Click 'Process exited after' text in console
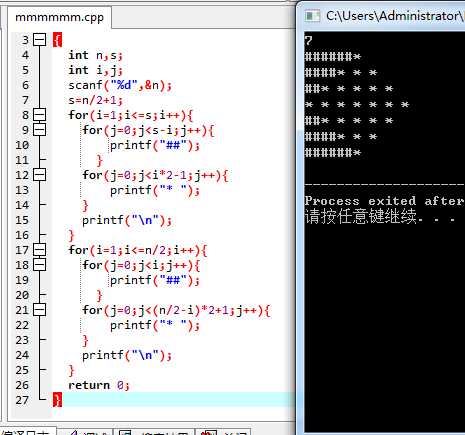 [x=384, y=201]
